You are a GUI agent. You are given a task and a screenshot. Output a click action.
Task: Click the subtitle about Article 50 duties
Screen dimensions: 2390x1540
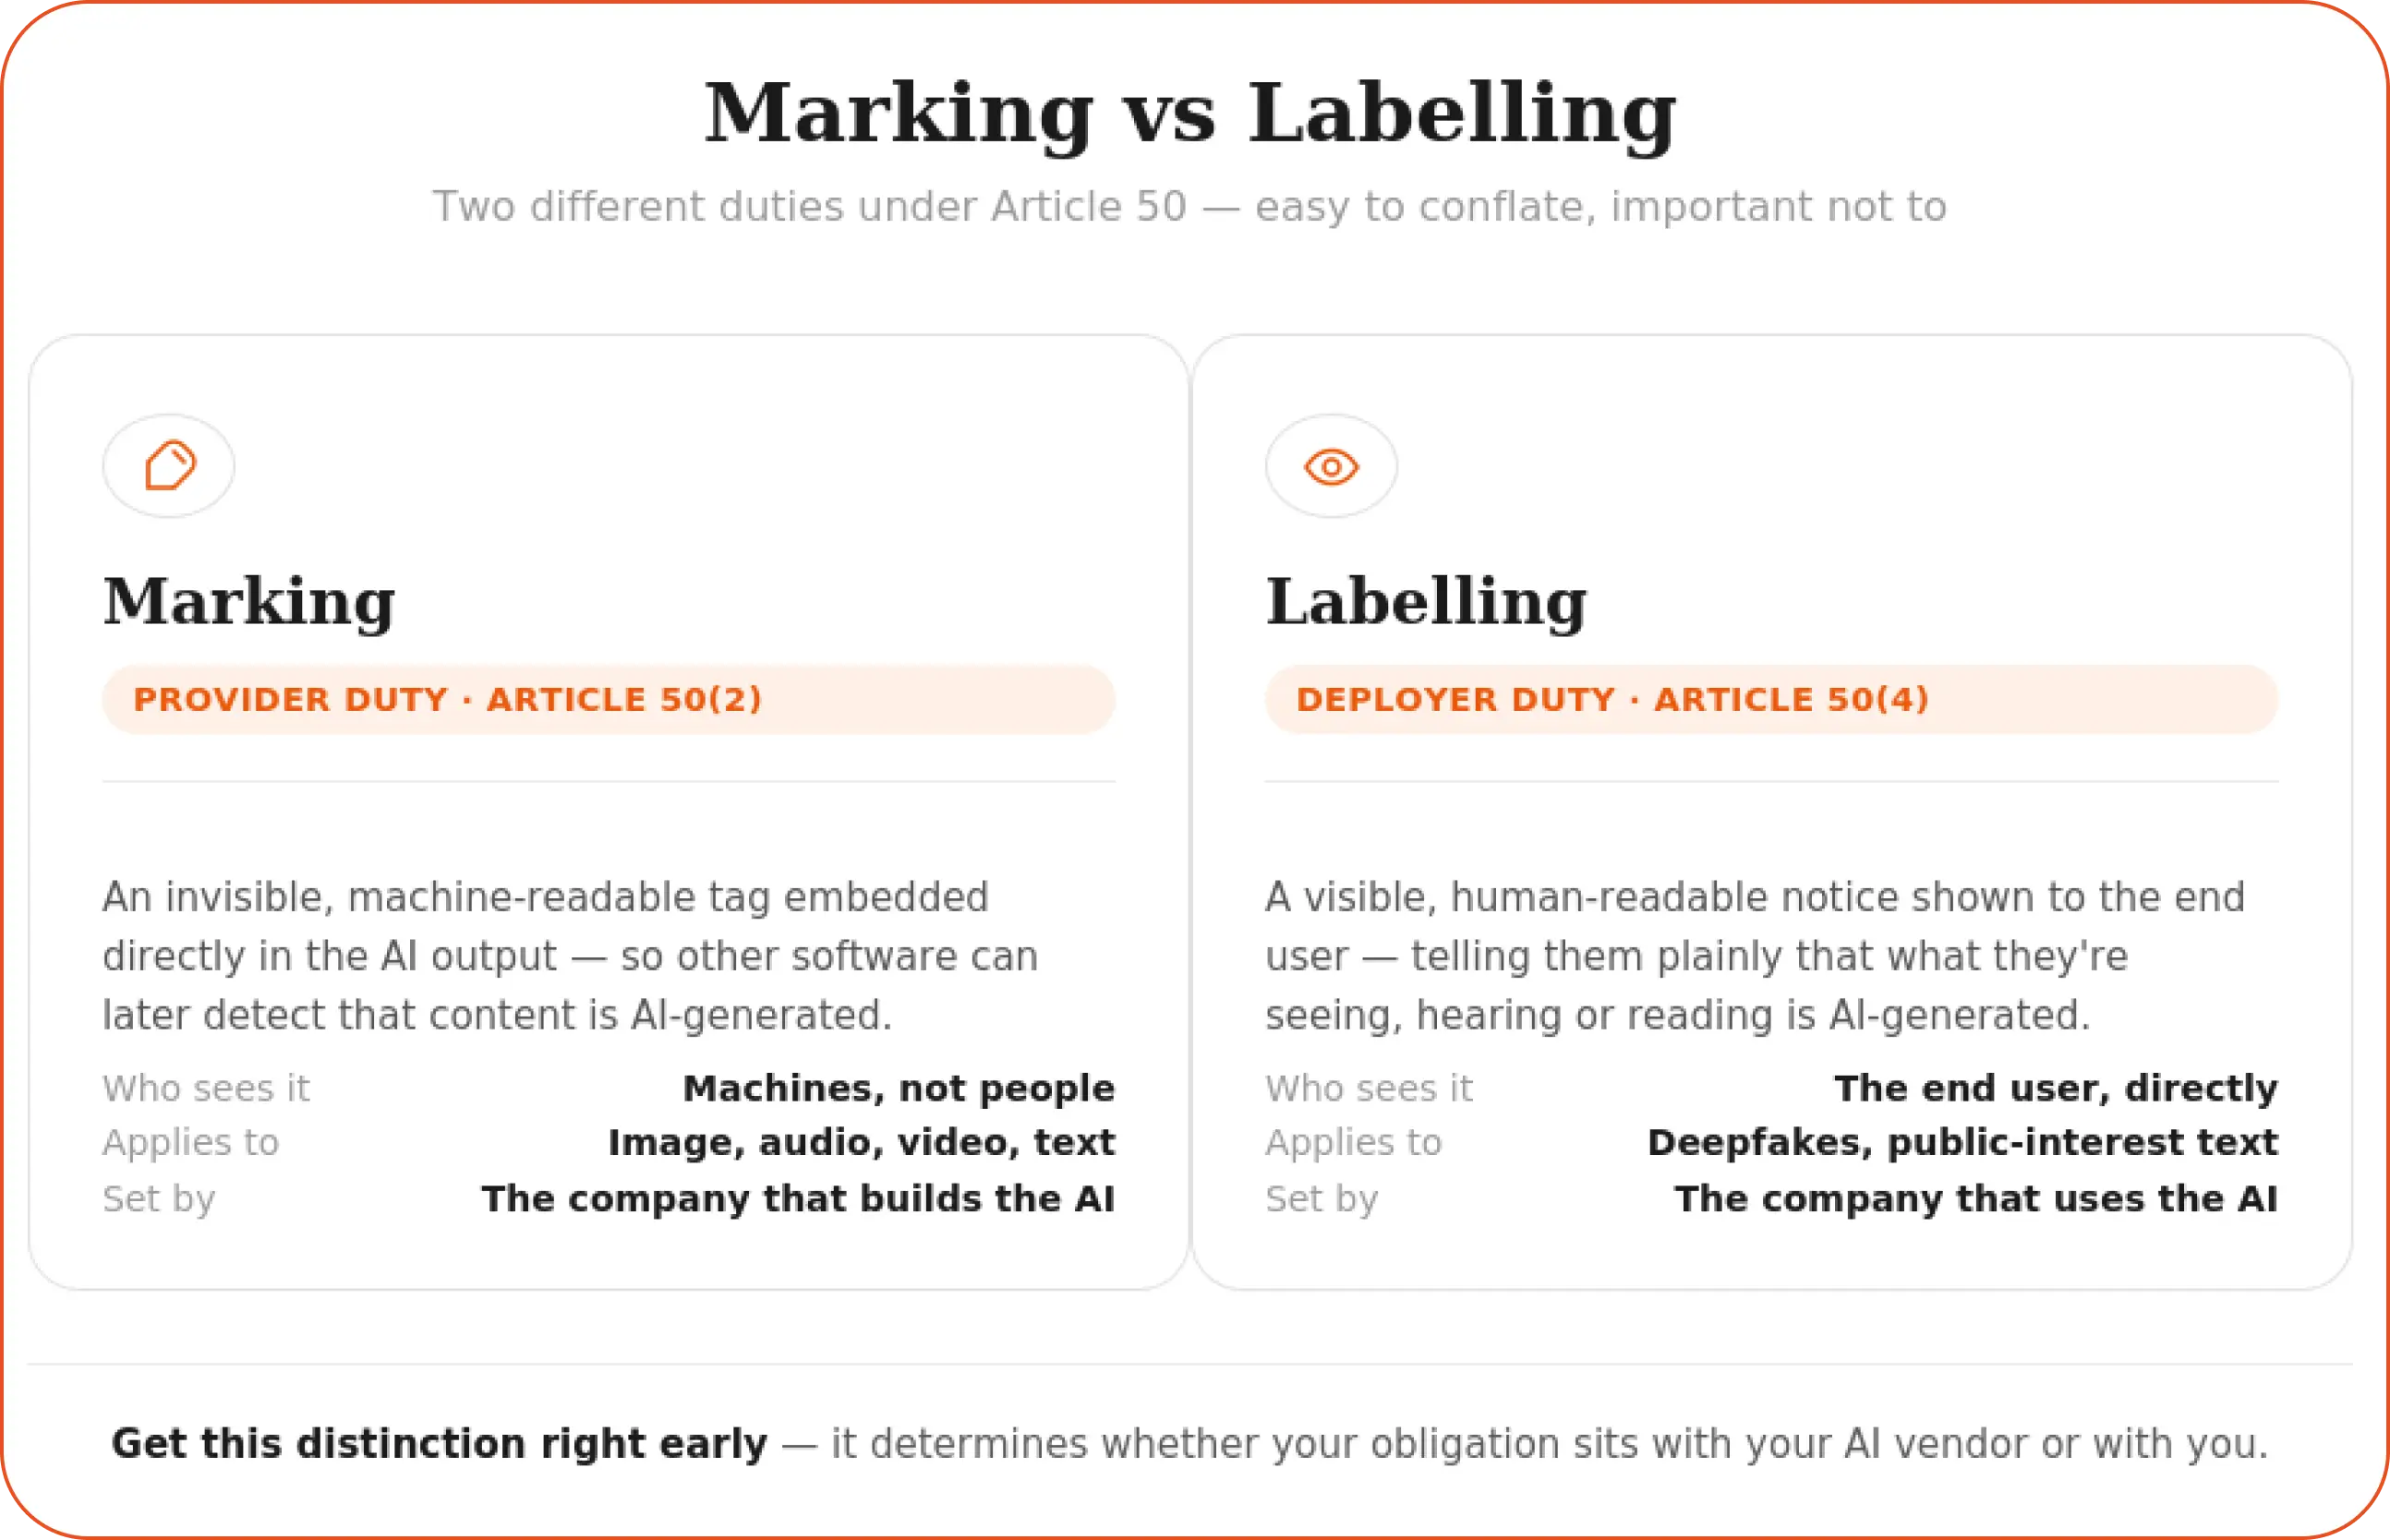pyautogui.click(x=1190, y=206)
